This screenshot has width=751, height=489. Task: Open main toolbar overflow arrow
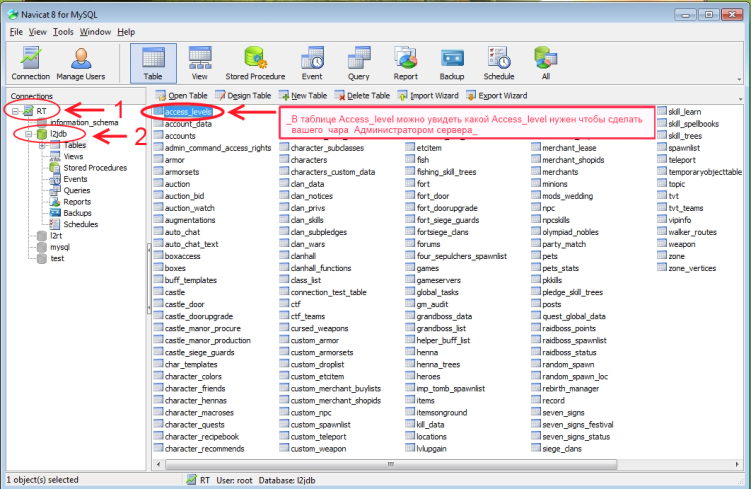[x=739, y=79]
